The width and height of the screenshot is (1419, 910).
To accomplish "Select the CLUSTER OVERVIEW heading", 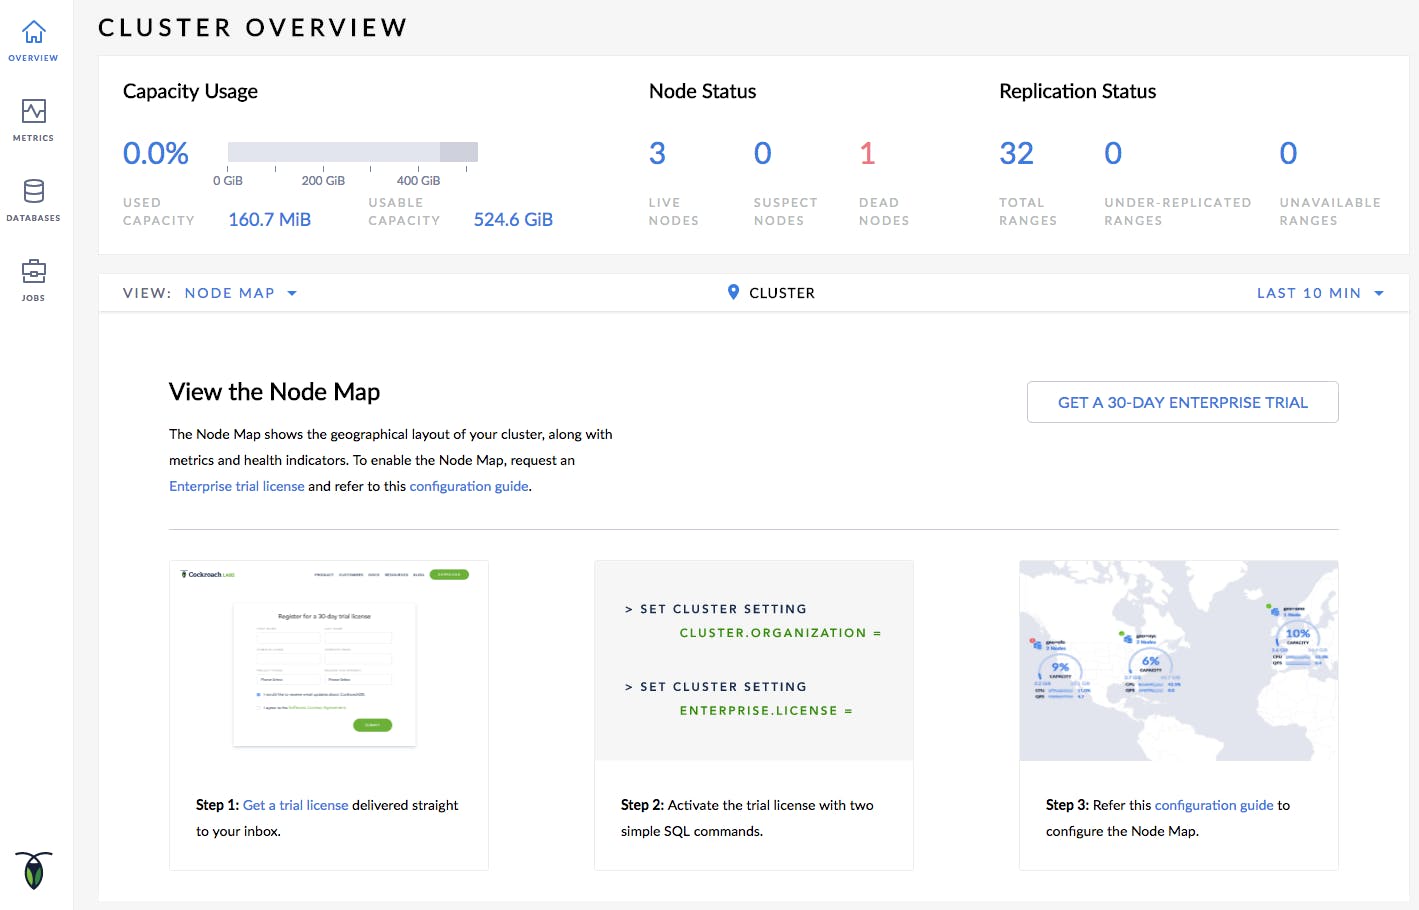I will [252, 27].
